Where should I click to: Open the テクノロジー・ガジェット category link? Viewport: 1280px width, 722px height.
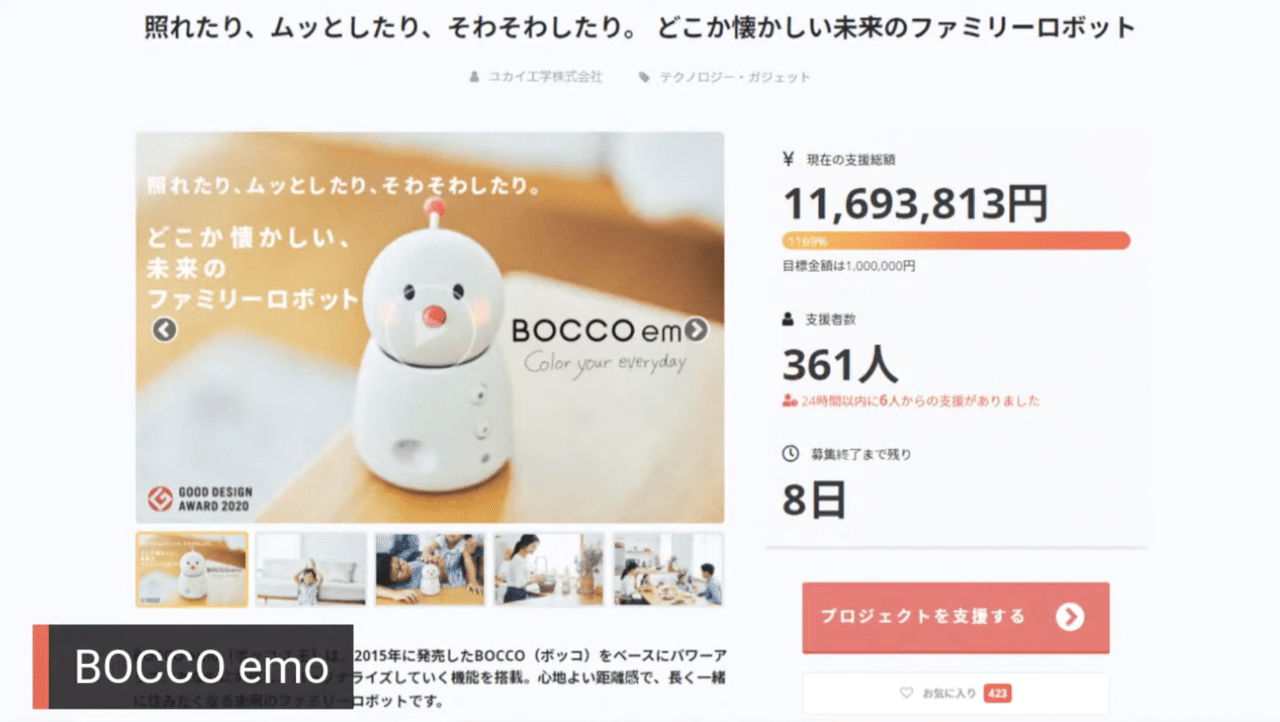[735, 77]
